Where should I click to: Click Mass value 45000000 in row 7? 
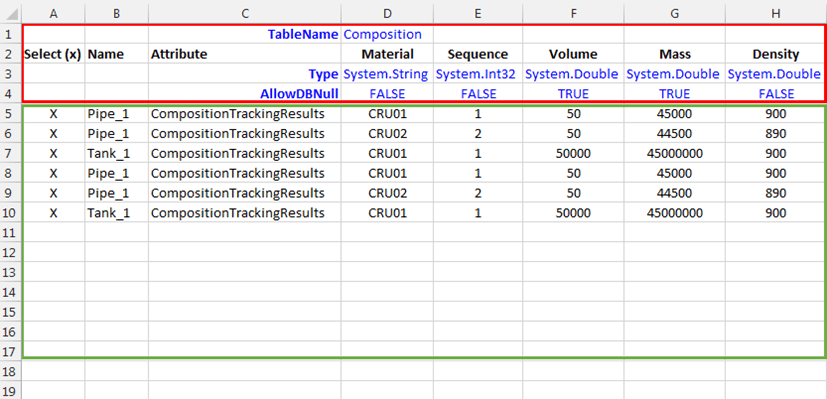coord(675,153)
